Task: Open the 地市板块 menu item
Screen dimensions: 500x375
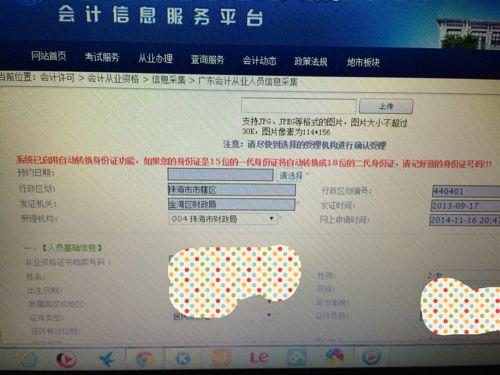Action: point(363,62)
